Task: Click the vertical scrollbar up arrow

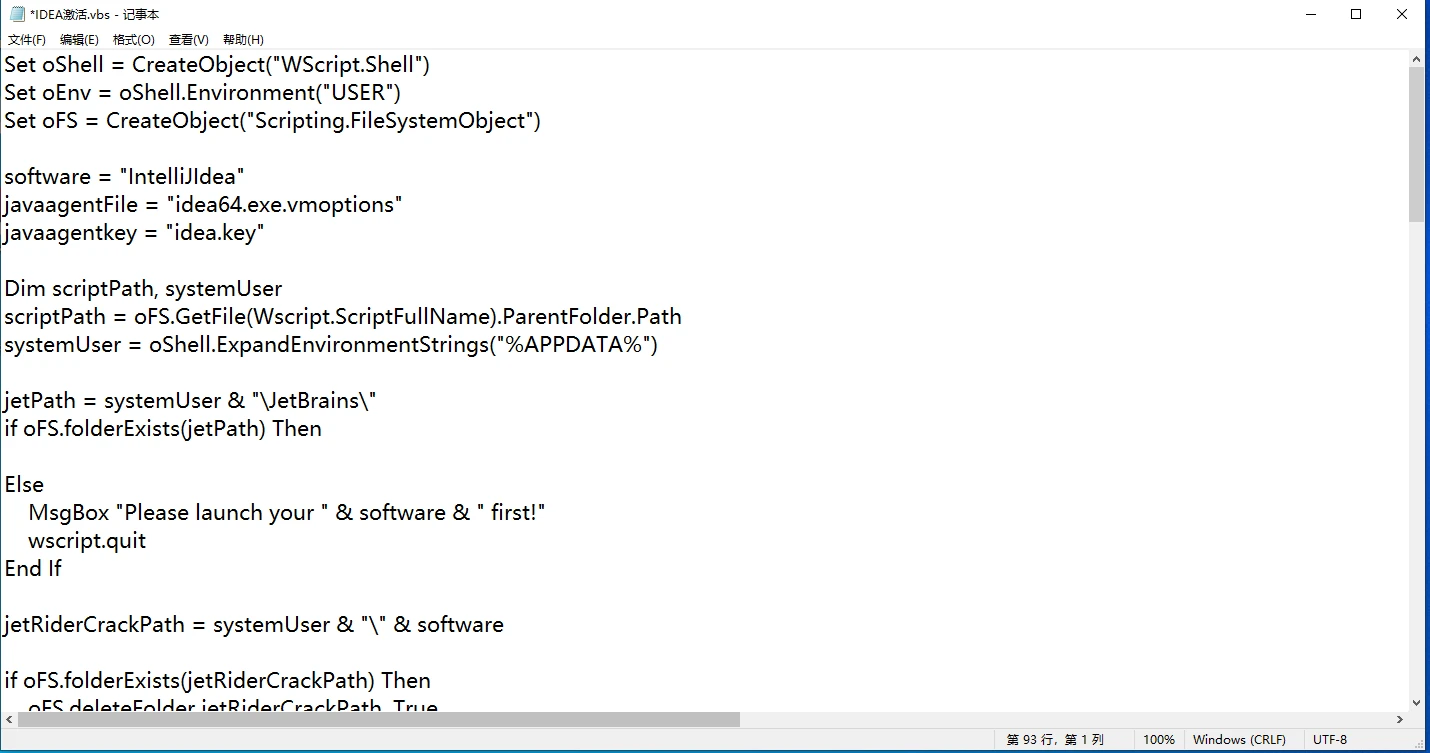Action: pos(1416,59)
